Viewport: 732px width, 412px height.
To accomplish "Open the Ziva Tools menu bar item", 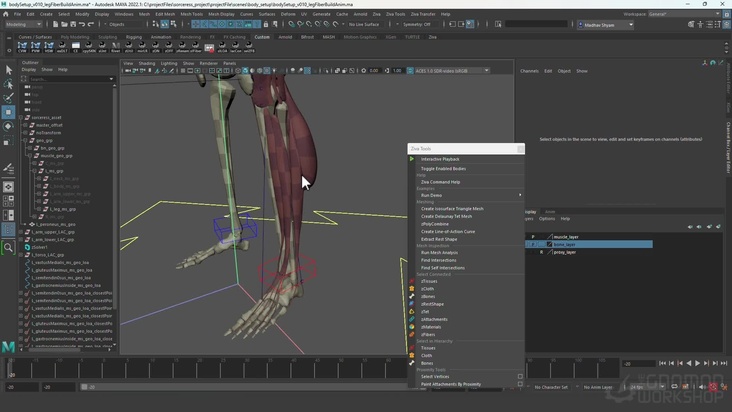I will click(x=395, y=14).
